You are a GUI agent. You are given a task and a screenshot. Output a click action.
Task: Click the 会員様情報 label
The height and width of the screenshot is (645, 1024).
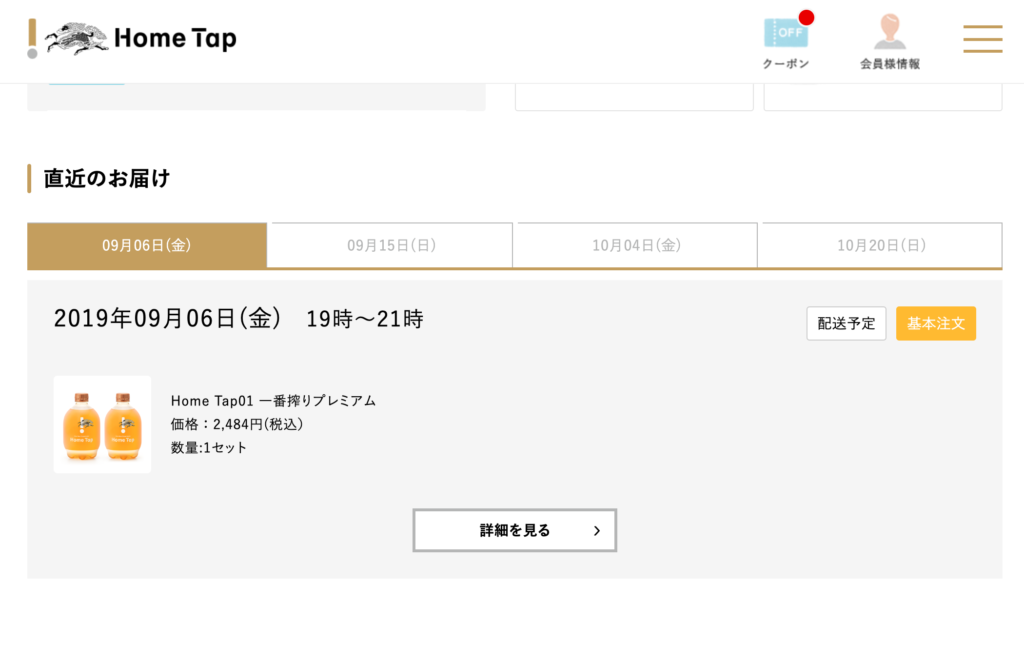pyautogui.click(x=889, y=64)
